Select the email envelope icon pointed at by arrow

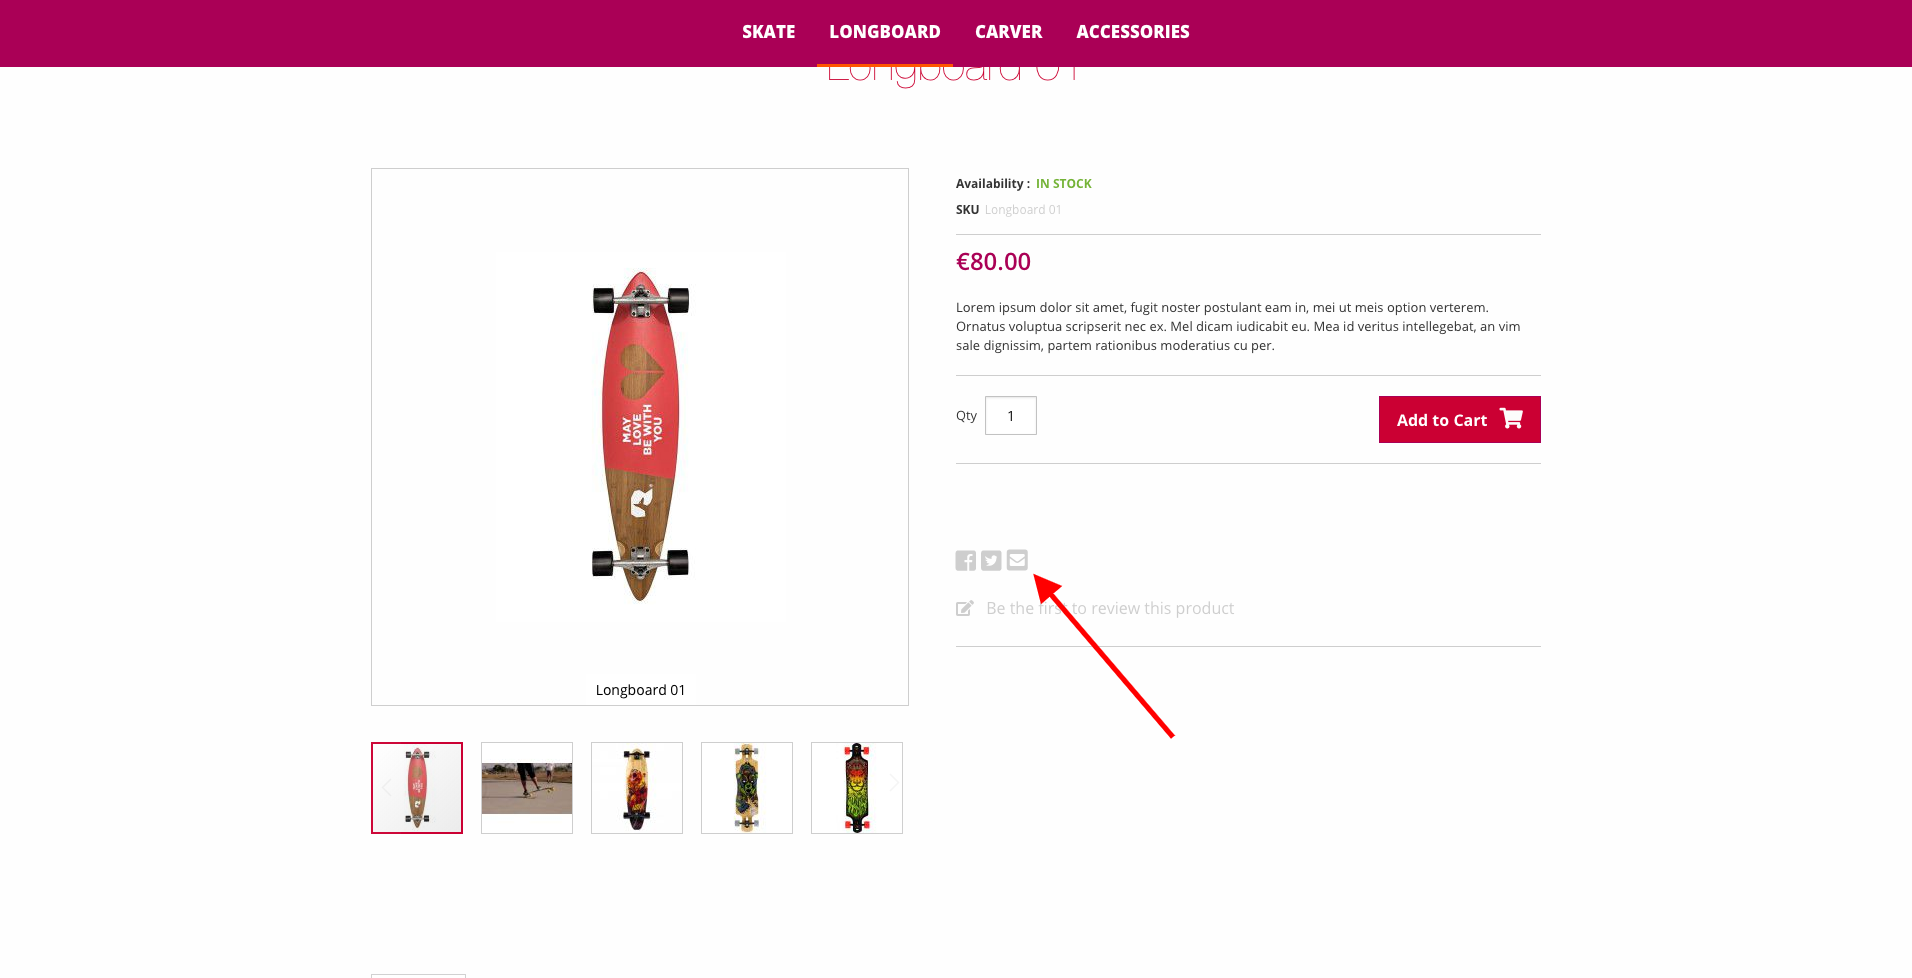click(x=1017, y=560)
